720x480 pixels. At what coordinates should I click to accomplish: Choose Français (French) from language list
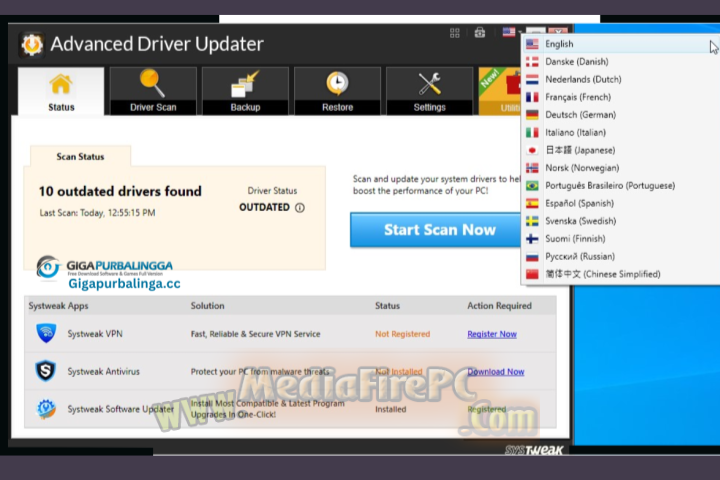coord(620,97)
